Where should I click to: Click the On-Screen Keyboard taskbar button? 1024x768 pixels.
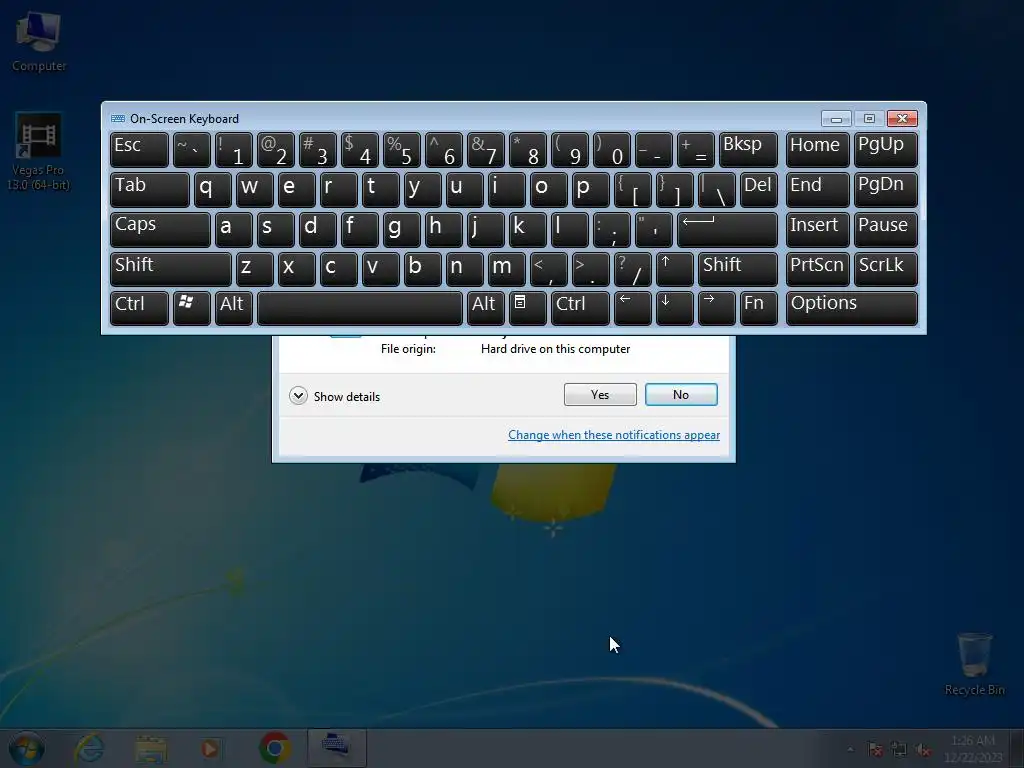pyautogui.click(x=336, y=748)
